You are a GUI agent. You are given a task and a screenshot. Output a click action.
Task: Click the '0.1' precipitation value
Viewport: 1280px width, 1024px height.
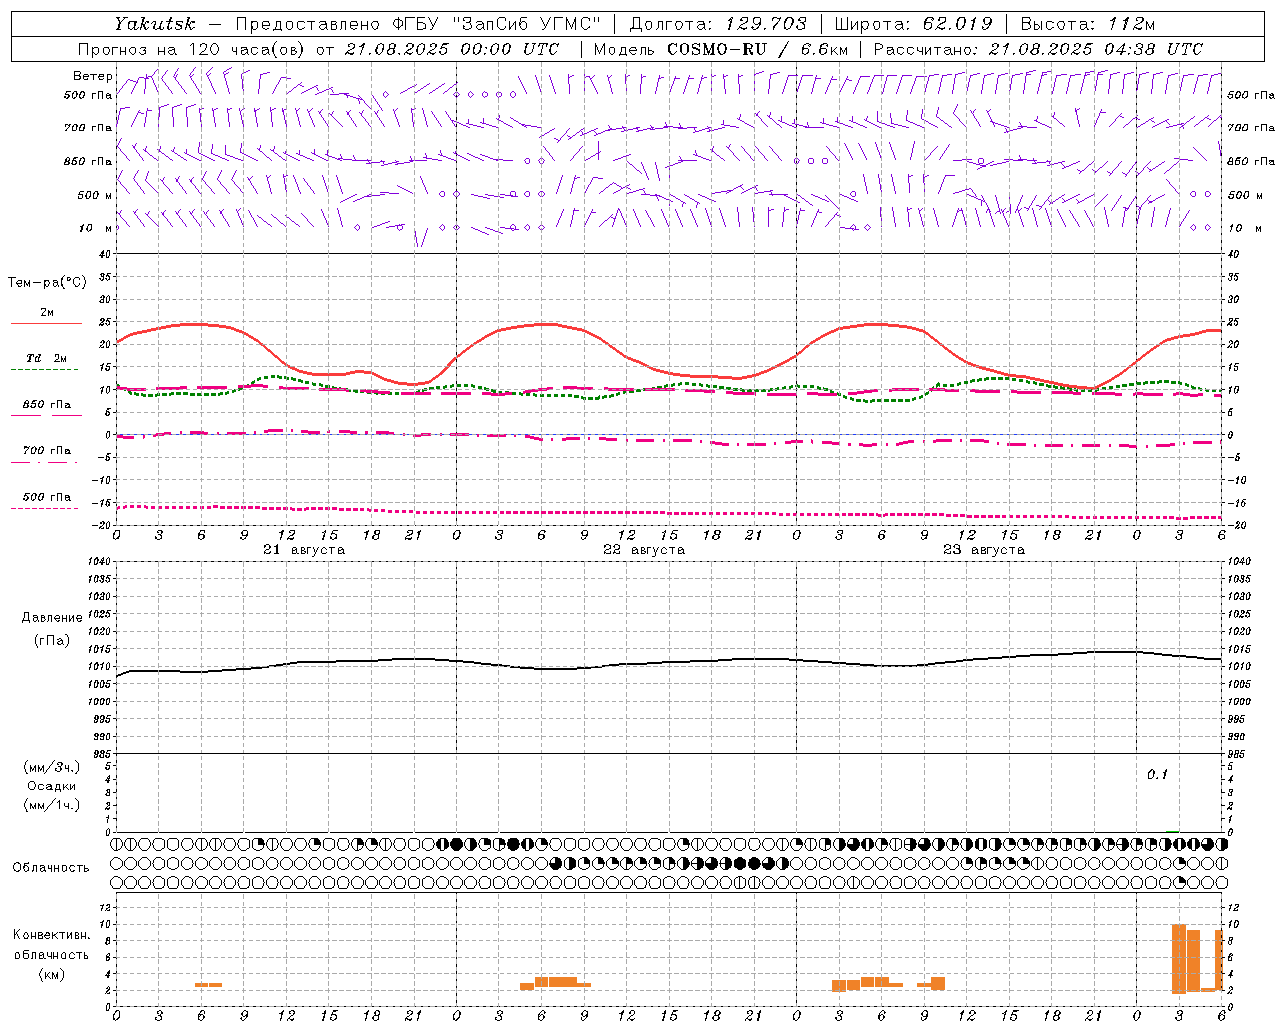[x=1157, y=774]
